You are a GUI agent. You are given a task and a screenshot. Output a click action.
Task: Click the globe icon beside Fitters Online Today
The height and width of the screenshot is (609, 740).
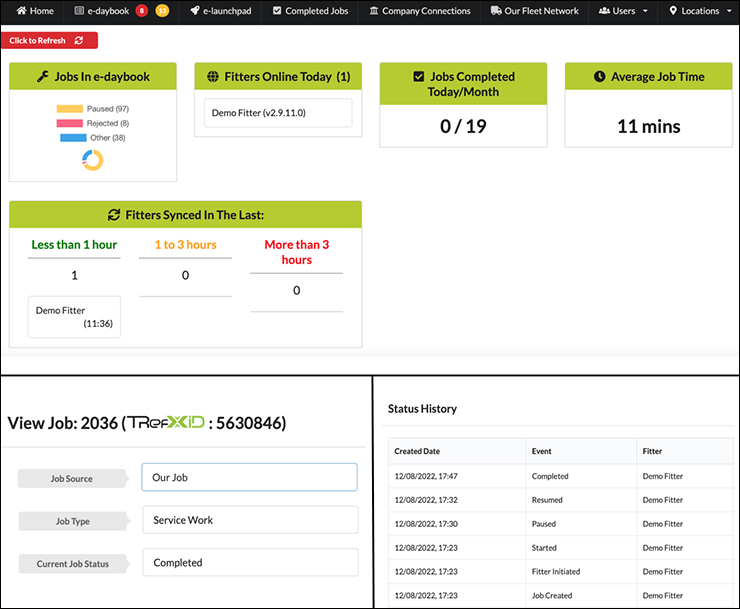click(213, 77)
